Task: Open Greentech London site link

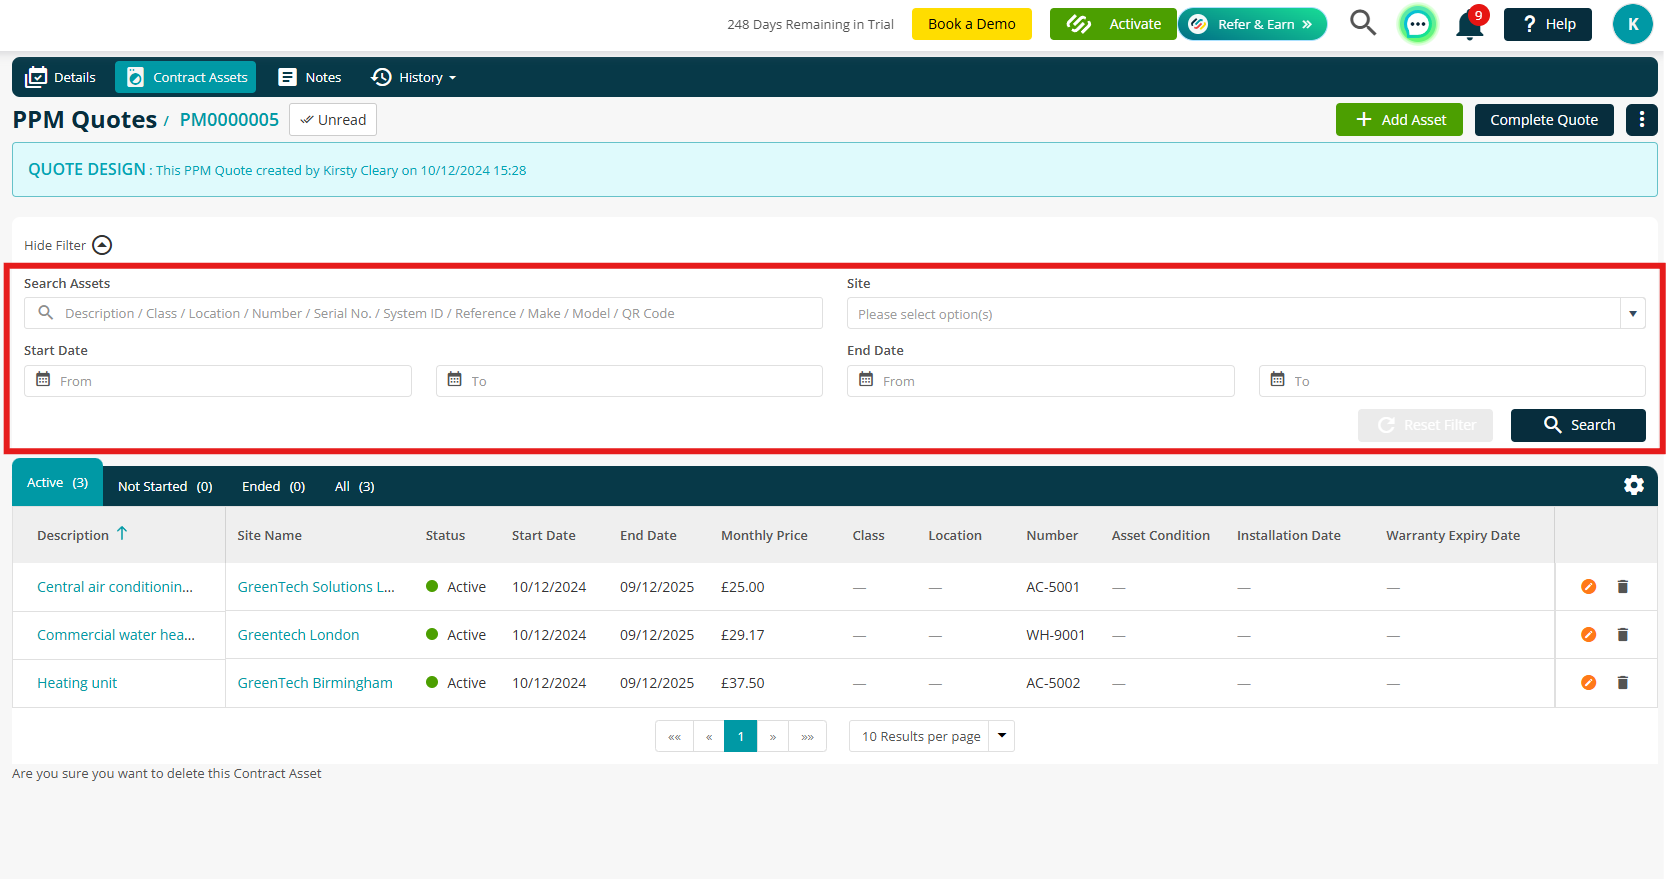Action: click(x=298, y=635)
